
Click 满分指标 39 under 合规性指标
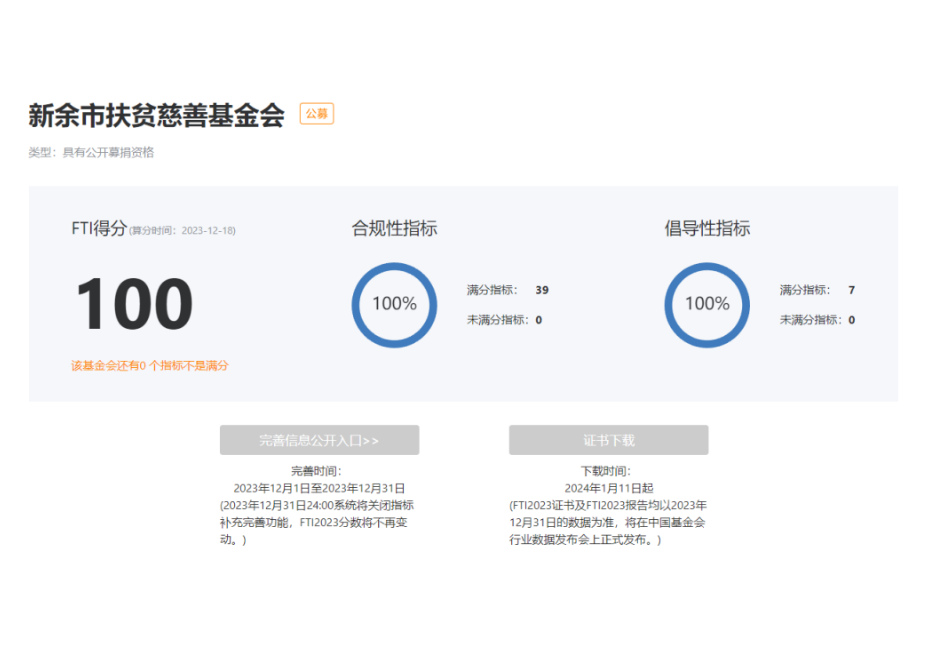tap(507, 290)
